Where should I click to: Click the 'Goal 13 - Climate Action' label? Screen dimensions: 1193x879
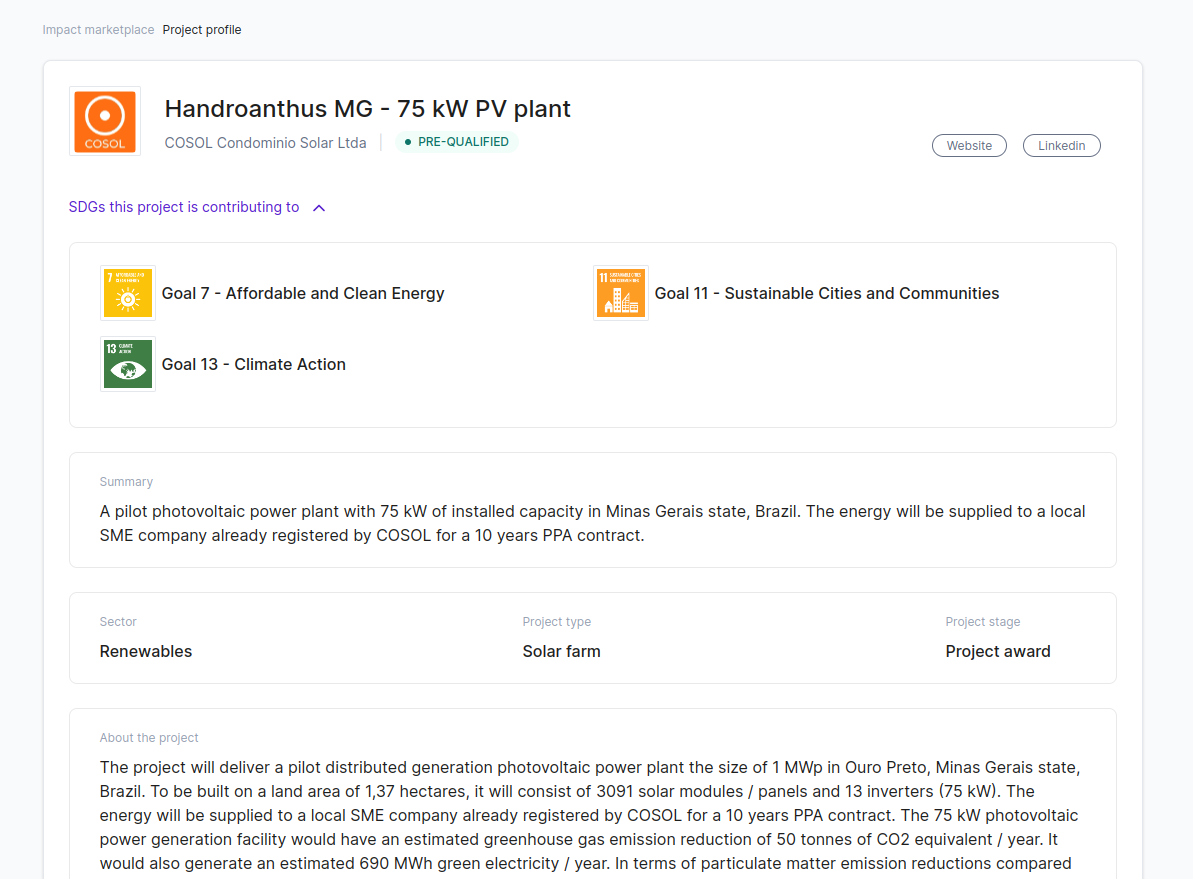click(x=253, y=365)
